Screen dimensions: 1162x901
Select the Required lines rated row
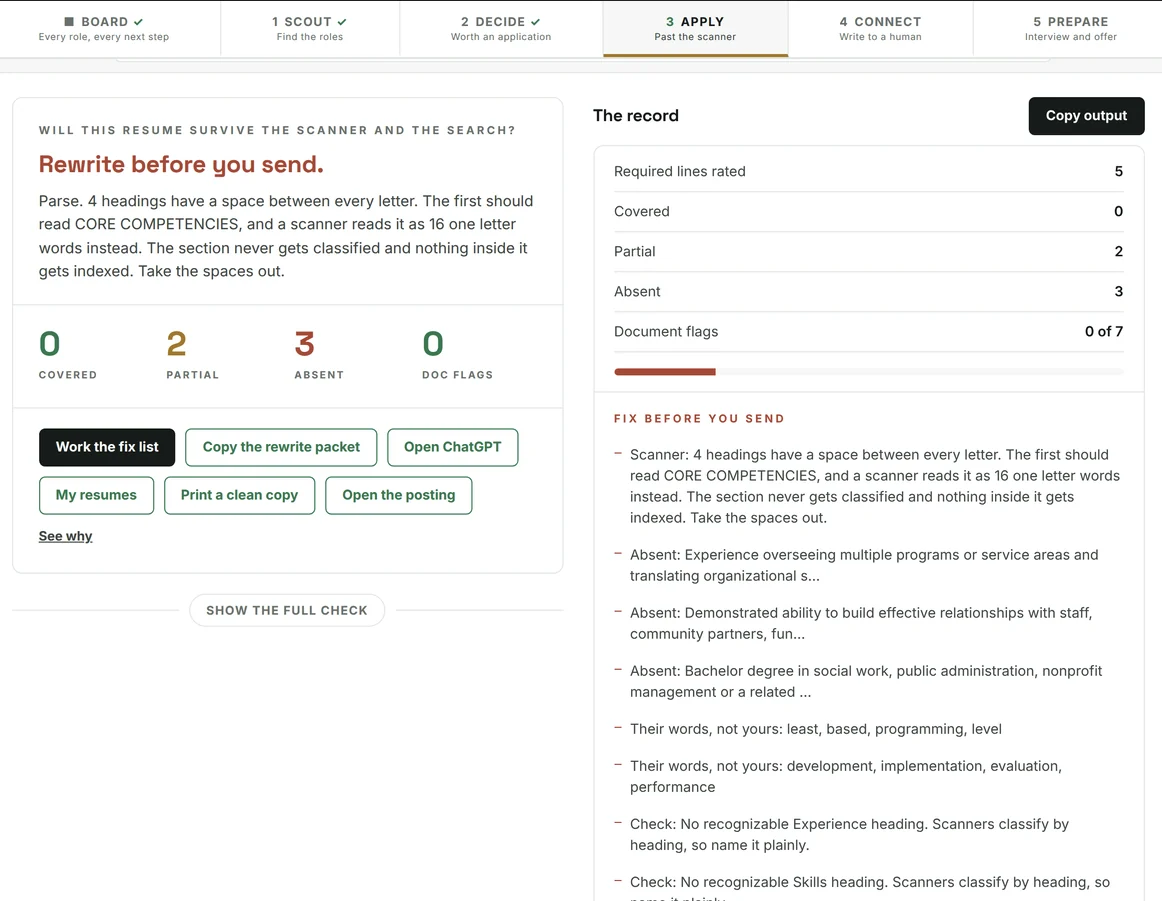click(x=869, y=171)
